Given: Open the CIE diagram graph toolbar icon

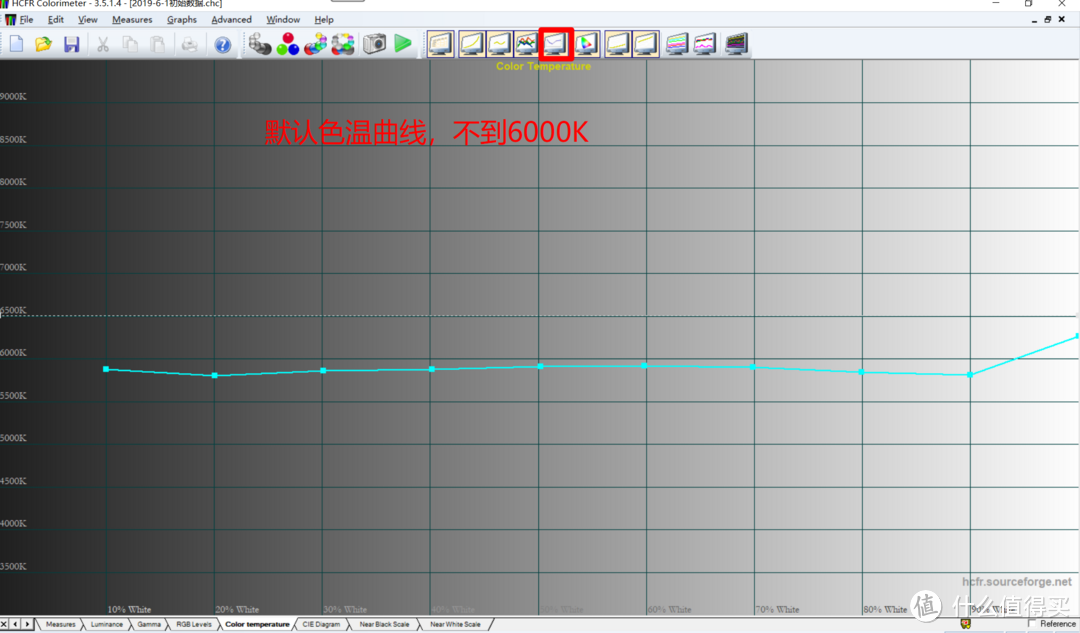Looking at the screenshot, I should point(586,44).
